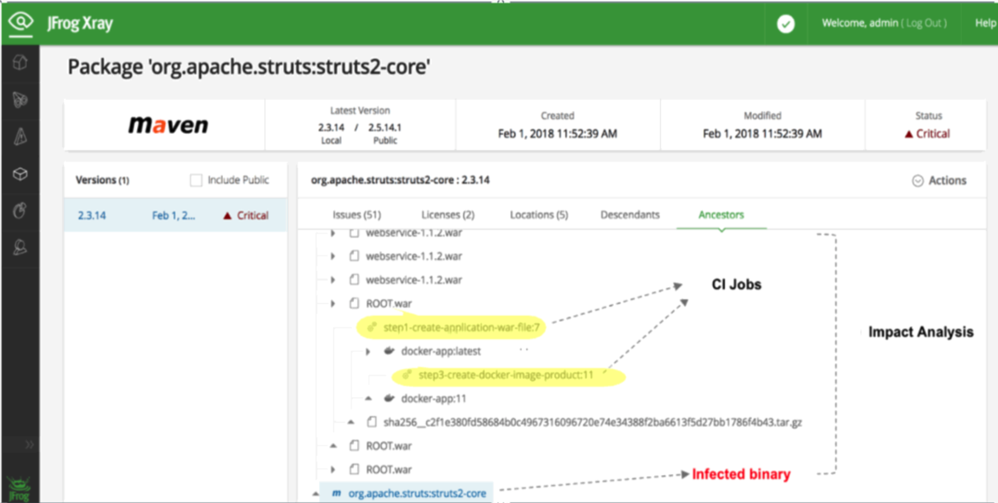Switch to the Licenses (2) tab
This screenshot has width=998, height=503.
pos(447,215)
